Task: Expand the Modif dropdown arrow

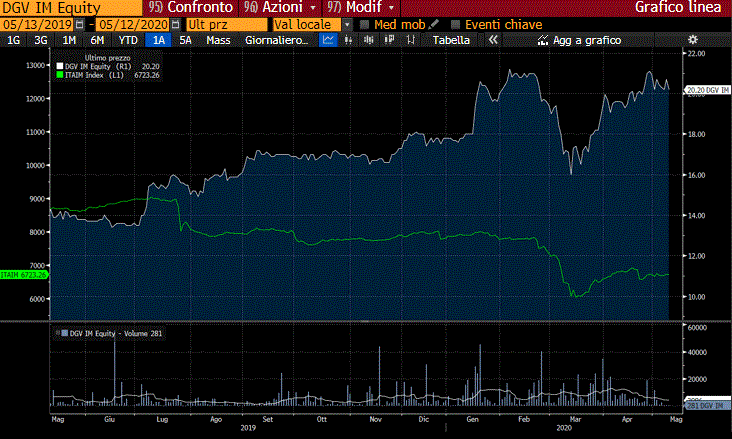Action: pyautogui.click(x=391, y=8)
